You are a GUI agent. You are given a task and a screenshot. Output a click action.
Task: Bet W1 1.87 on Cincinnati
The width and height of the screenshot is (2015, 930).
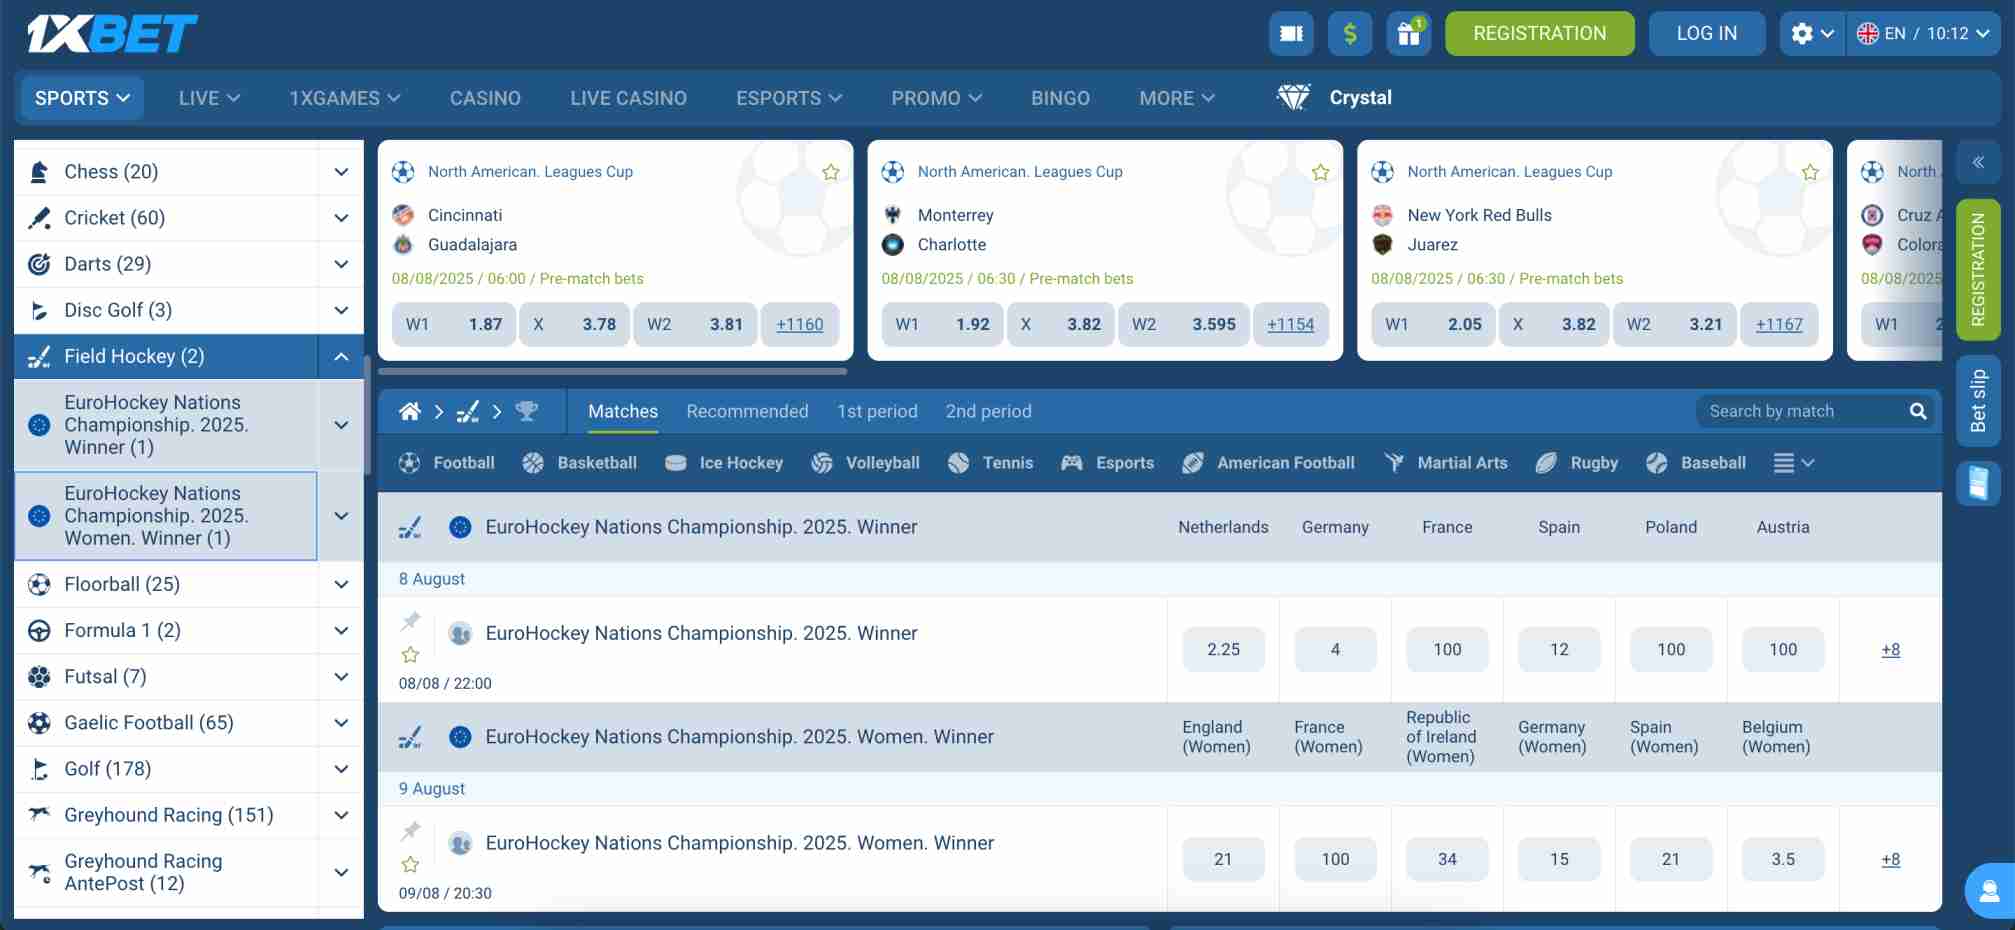point(454,324)
